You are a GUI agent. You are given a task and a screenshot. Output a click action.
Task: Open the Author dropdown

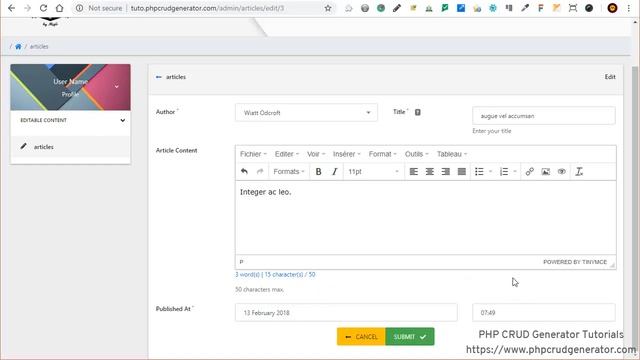pos(306,113)
